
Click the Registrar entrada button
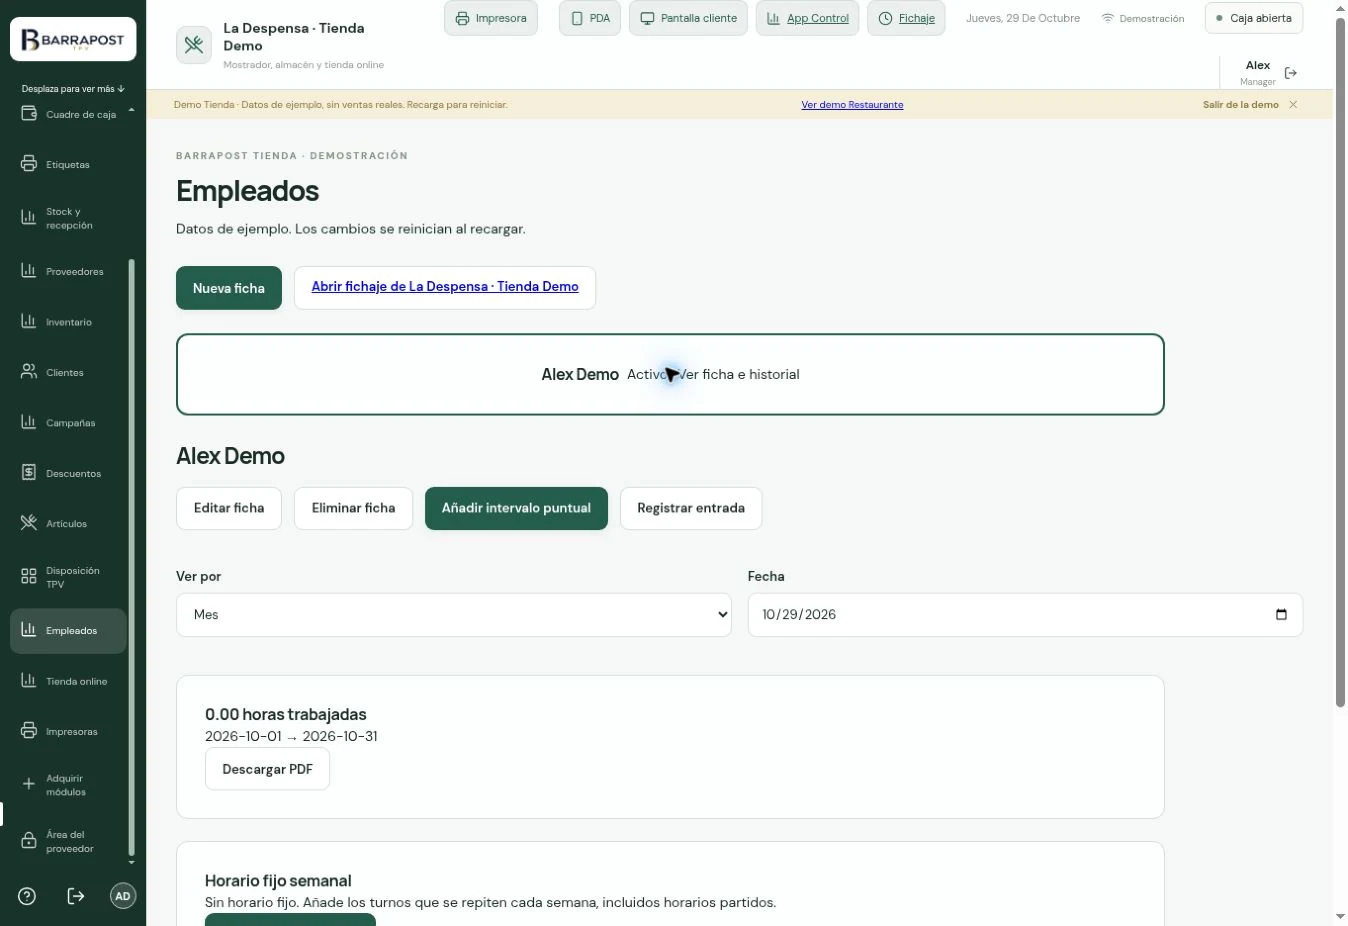(691, 508)
